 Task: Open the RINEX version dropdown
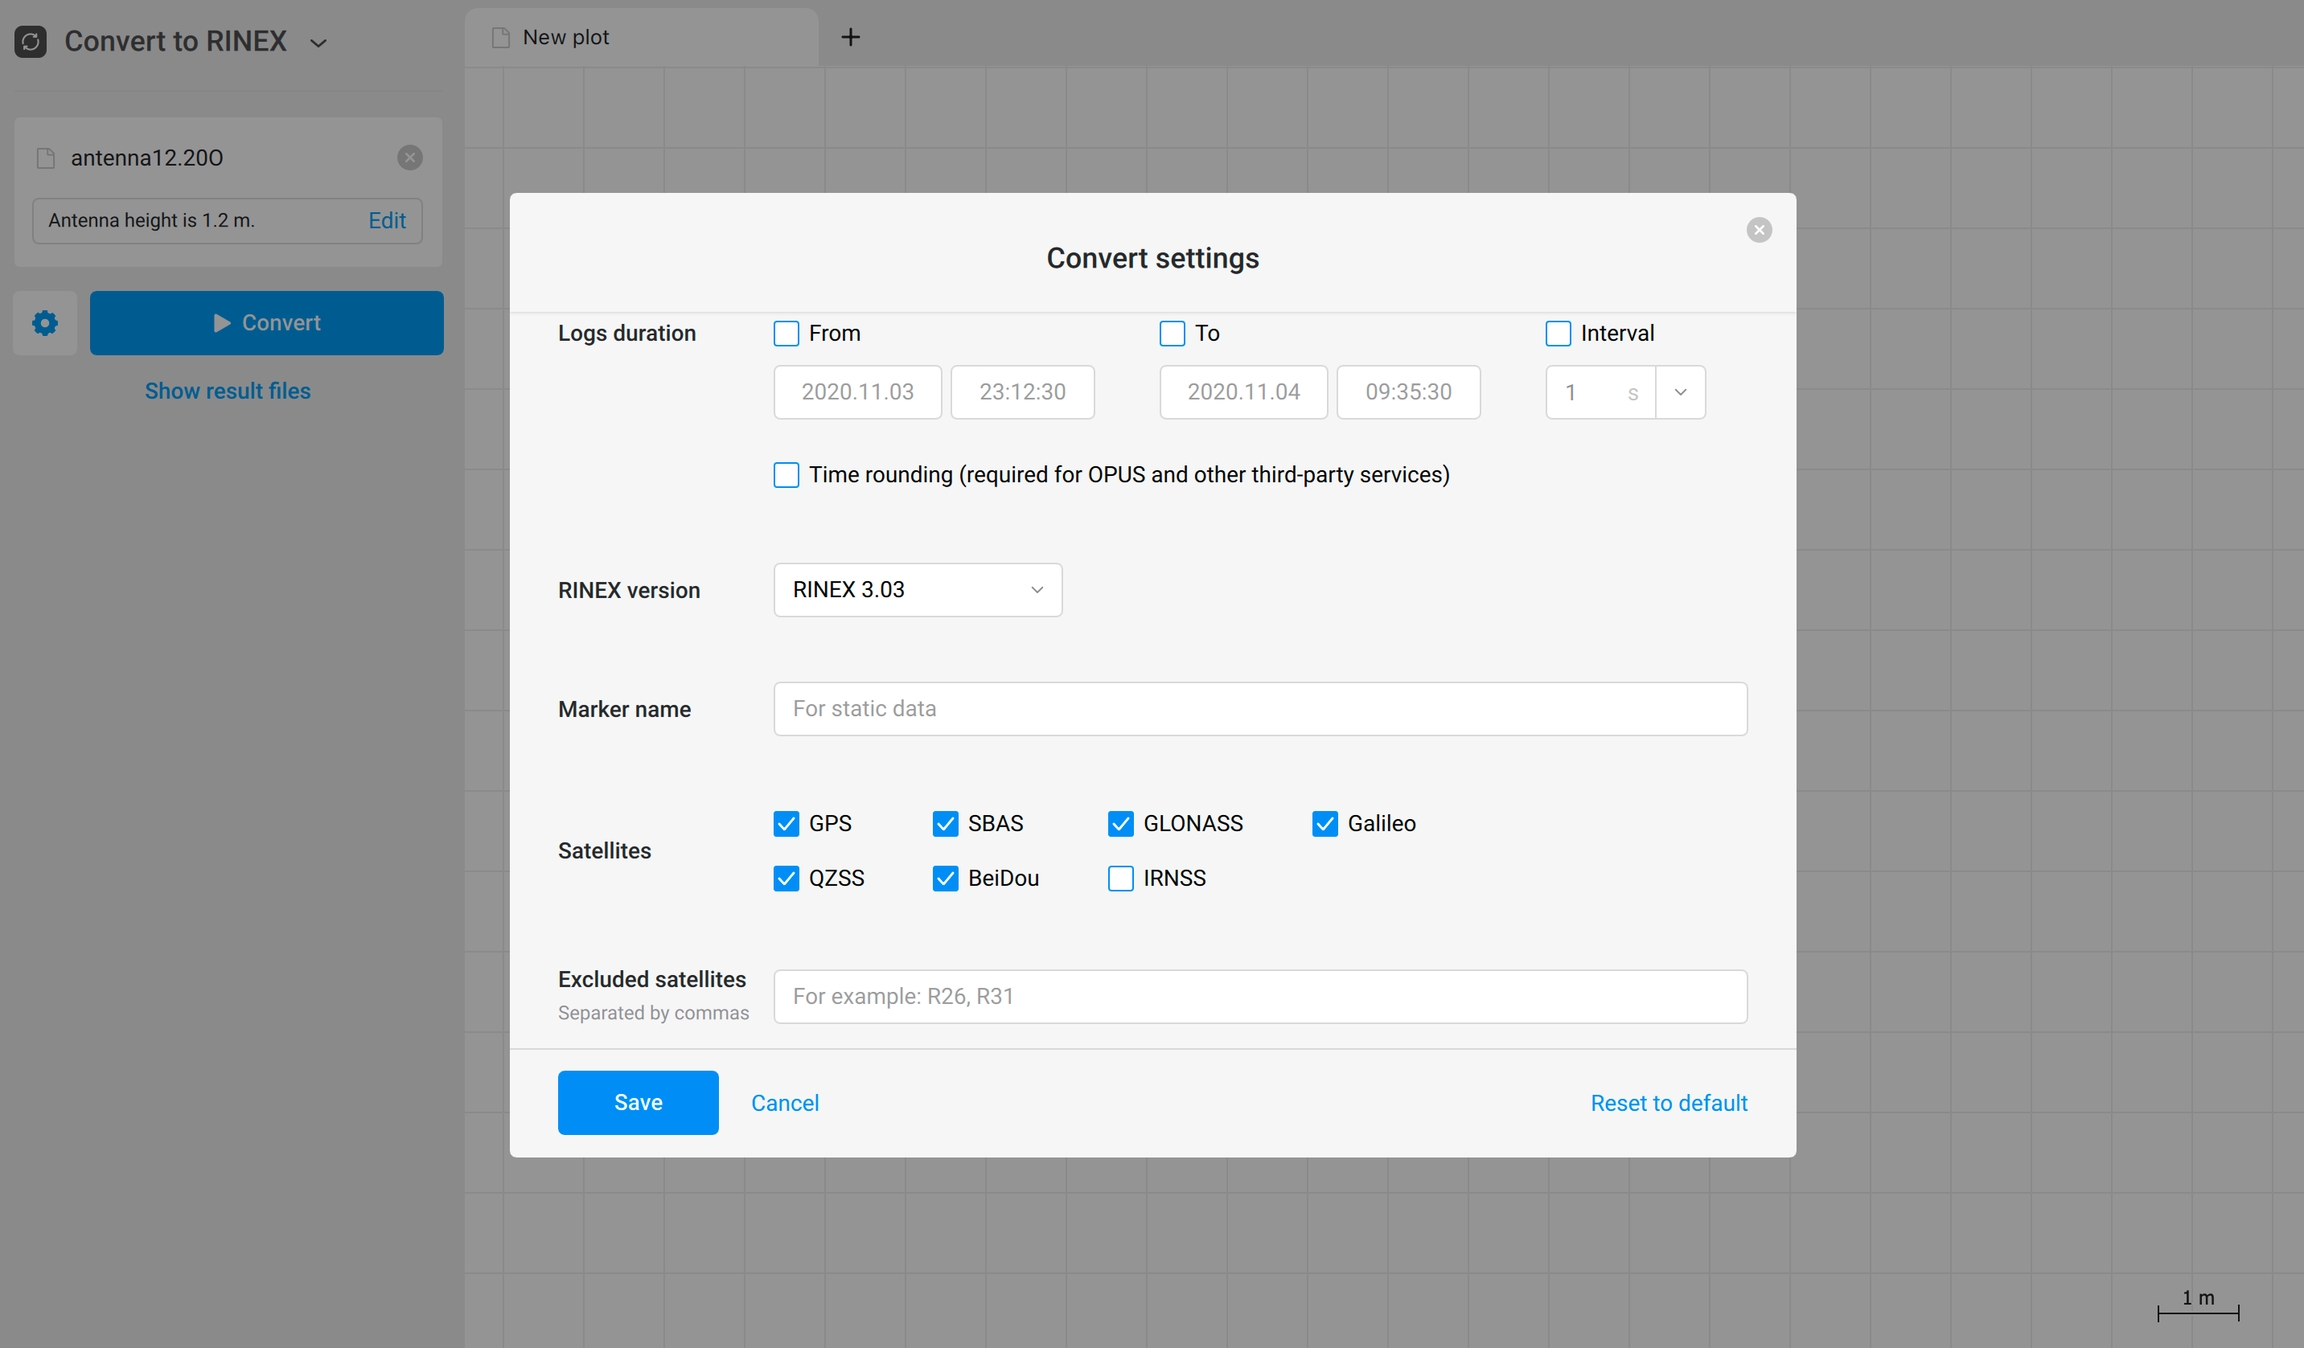coord(917,590)
